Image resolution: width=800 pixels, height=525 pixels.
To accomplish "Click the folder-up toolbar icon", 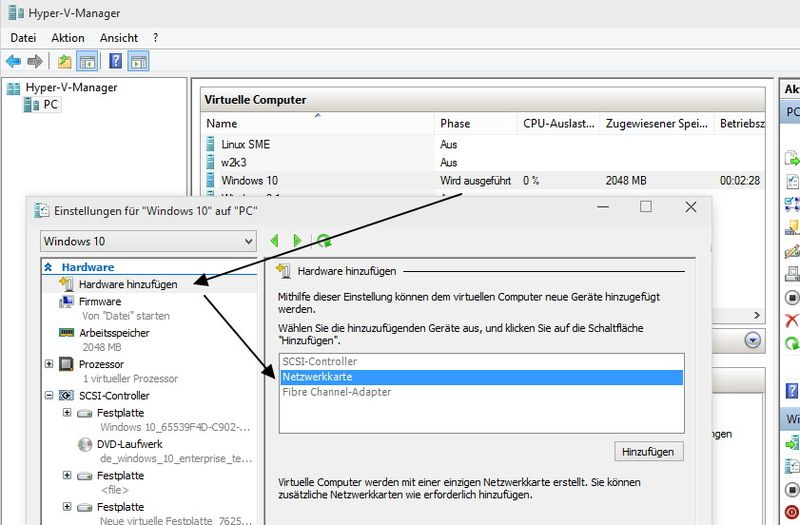I will 64,62.
